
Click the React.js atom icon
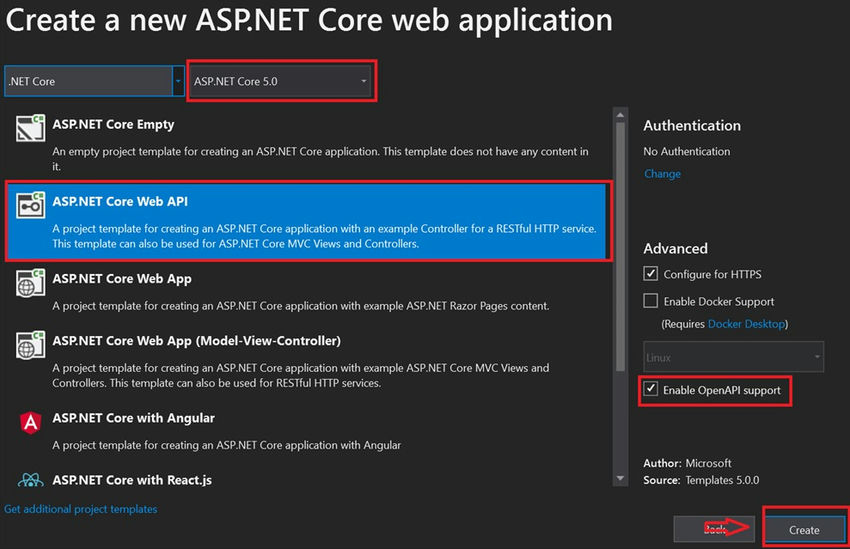click(x=30, y=480)
